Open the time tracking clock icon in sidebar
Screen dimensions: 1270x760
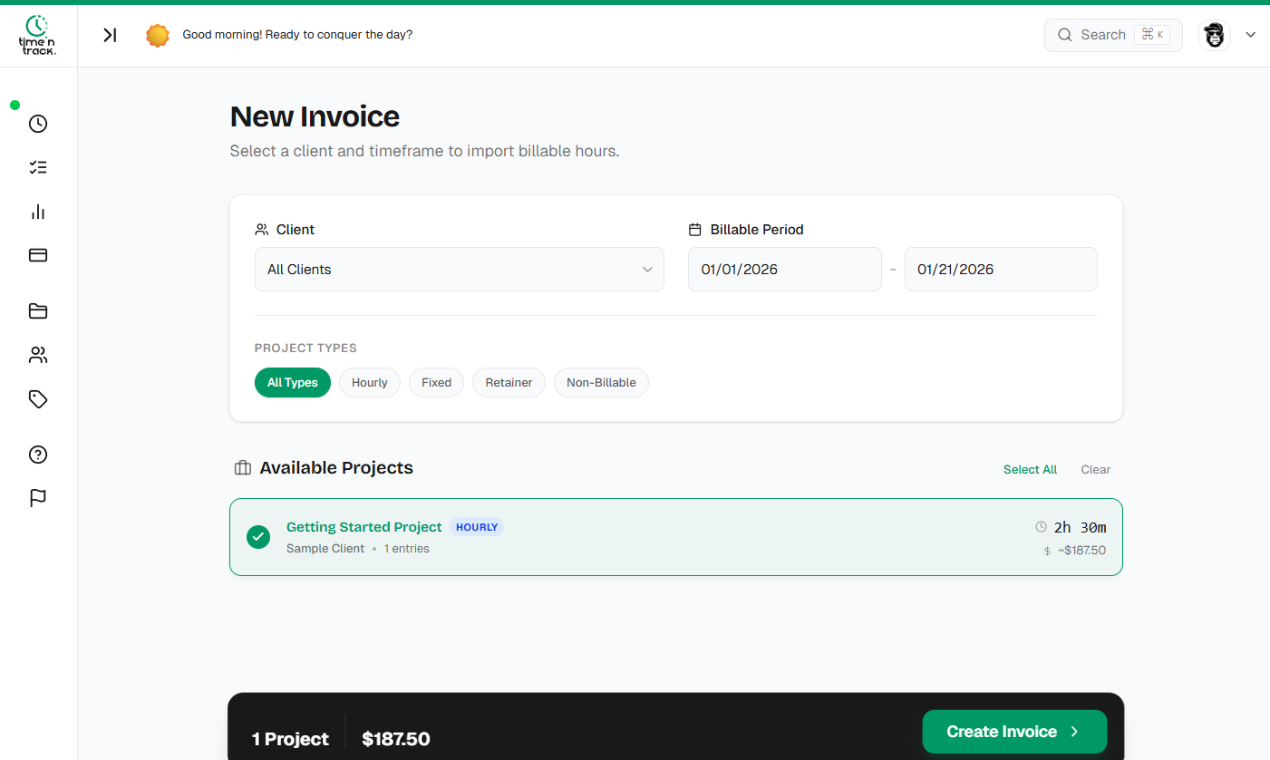[x=37, y=123]
